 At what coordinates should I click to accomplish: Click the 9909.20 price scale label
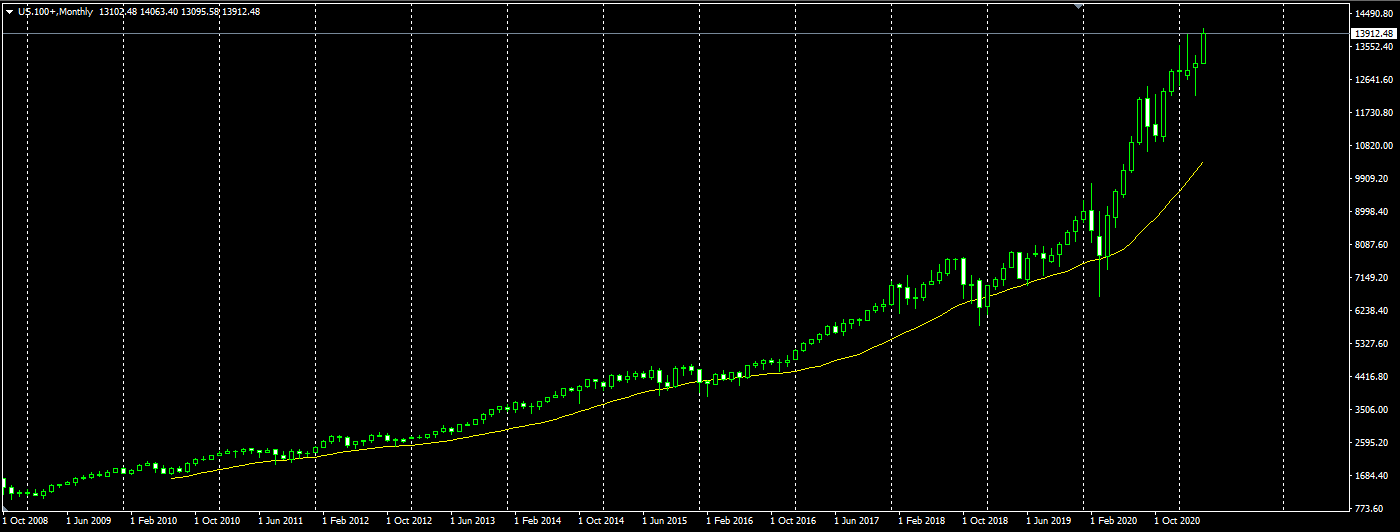[x=1373, y=179]
